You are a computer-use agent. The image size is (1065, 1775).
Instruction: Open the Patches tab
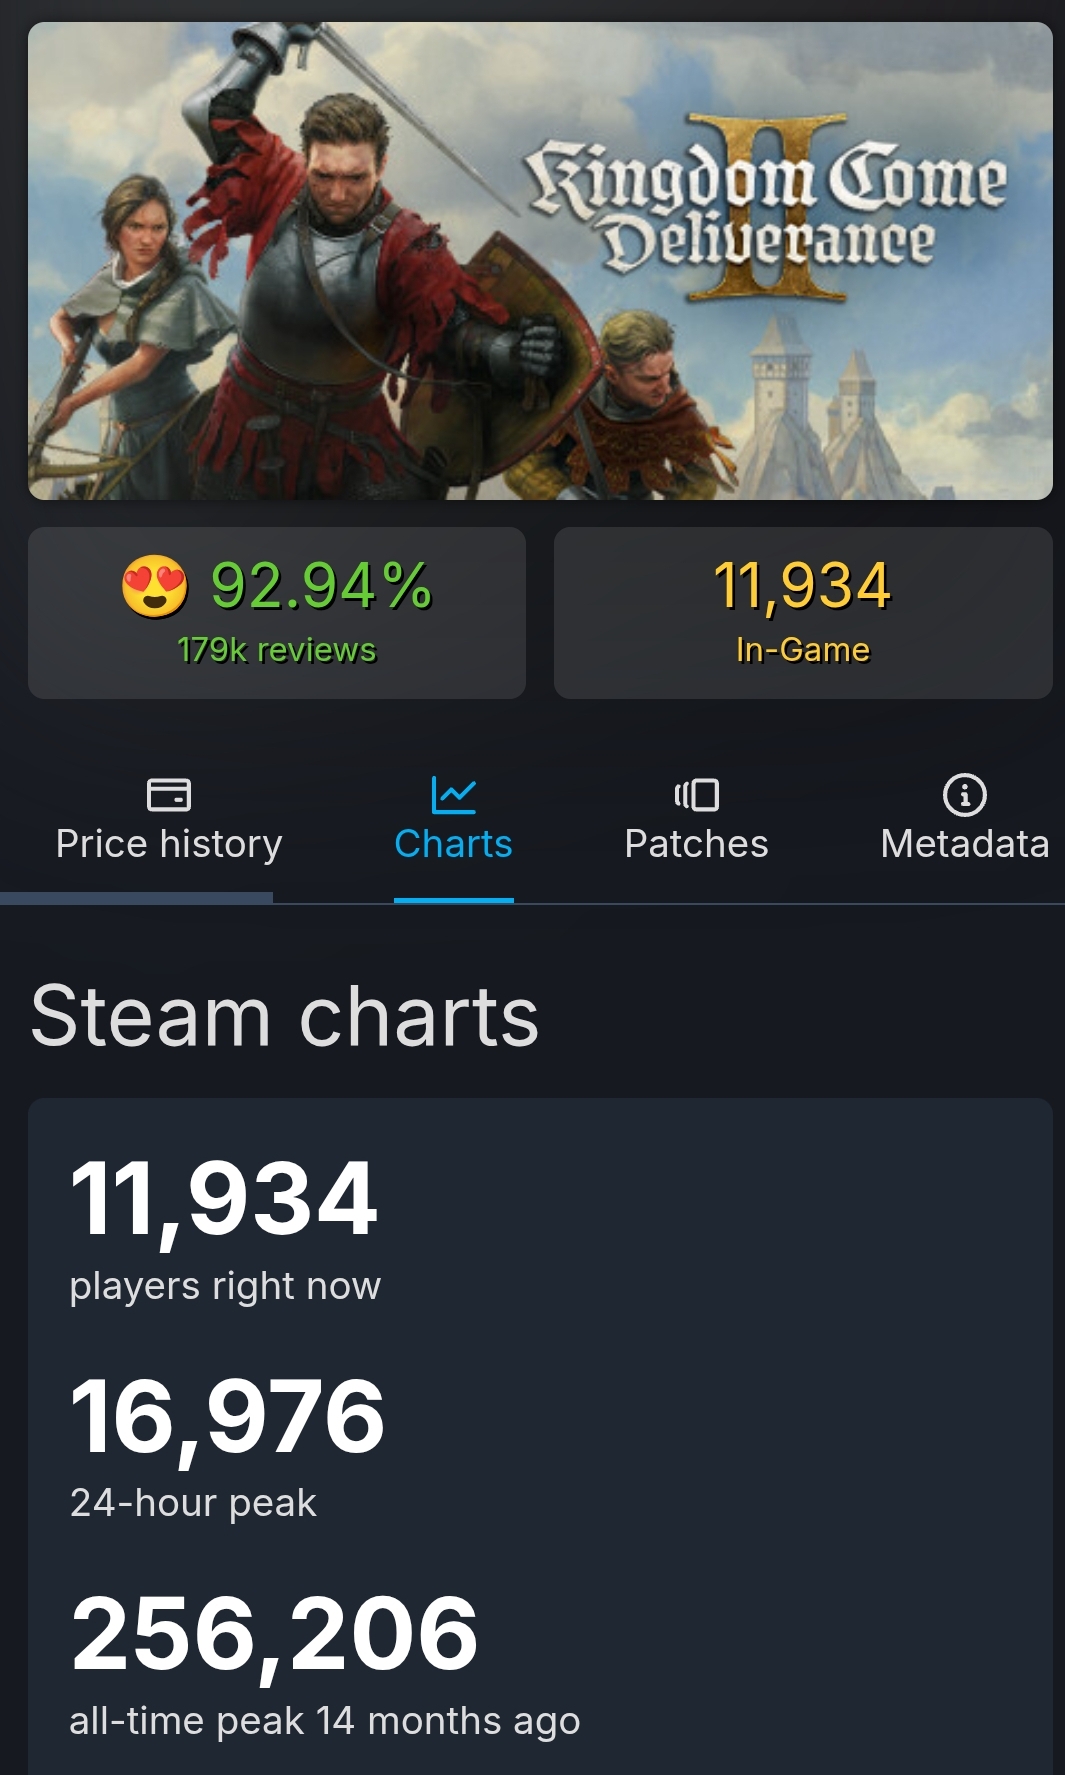click(x=697, y=820)
